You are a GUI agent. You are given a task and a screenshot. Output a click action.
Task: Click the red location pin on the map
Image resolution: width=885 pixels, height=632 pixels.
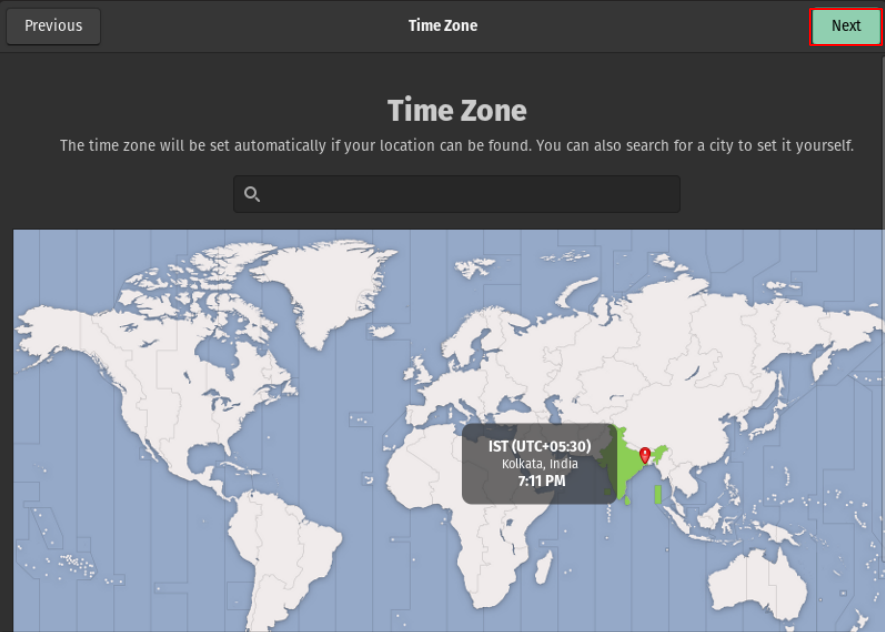coord(645,455)
